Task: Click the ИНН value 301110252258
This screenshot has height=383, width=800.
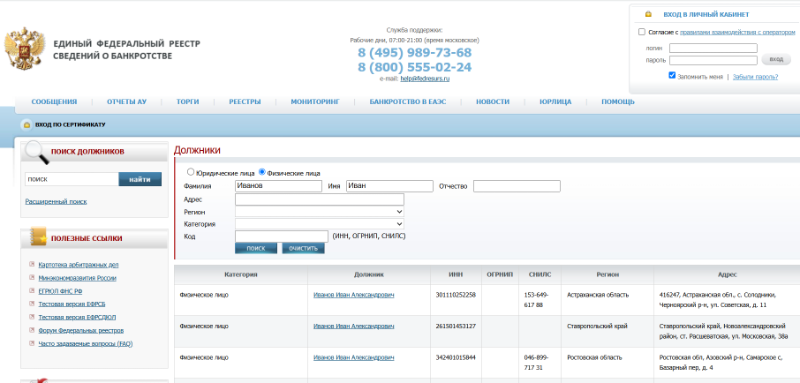Action: click(456, 295)
